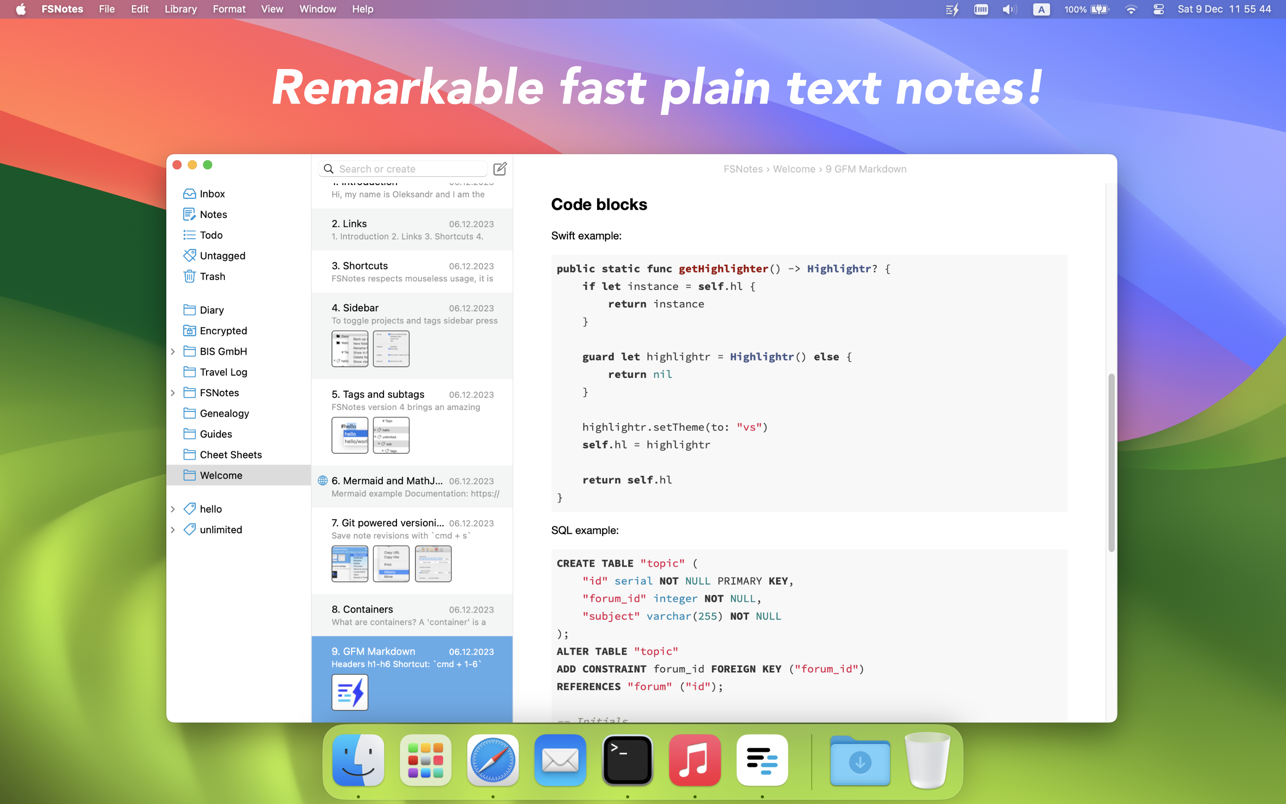Open the second Tags and subtags thumbnail
1286x804 pixels.
[x=391, y=435]
